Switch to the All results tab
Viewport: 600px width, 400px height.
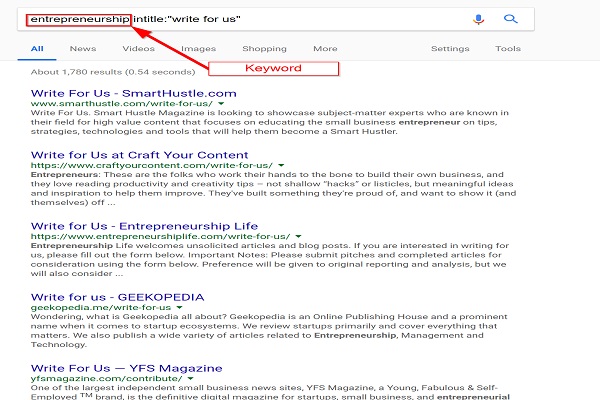37,49
